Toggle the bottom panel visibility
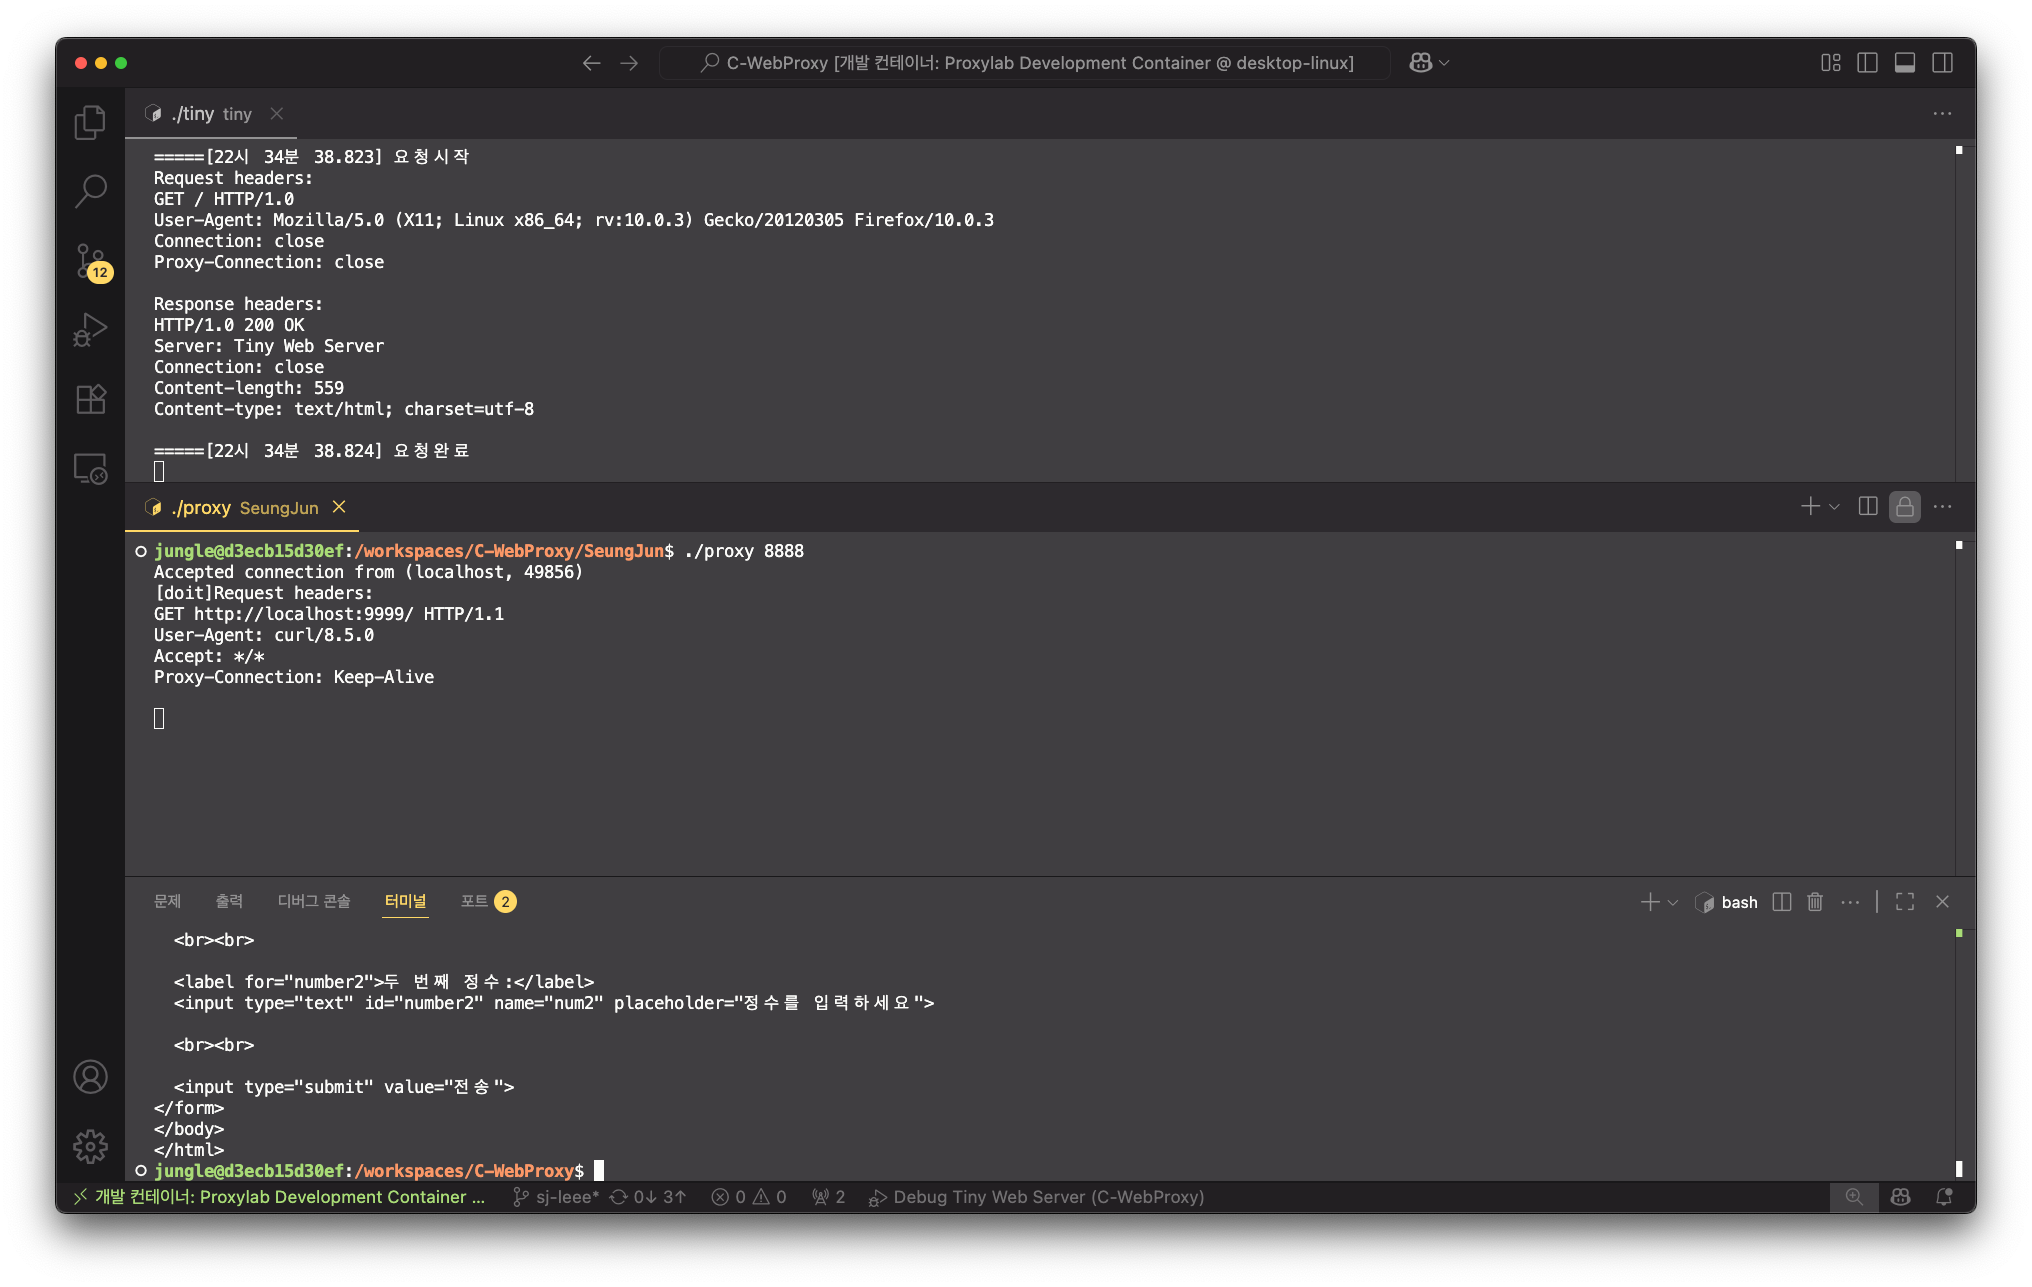 1904,63
